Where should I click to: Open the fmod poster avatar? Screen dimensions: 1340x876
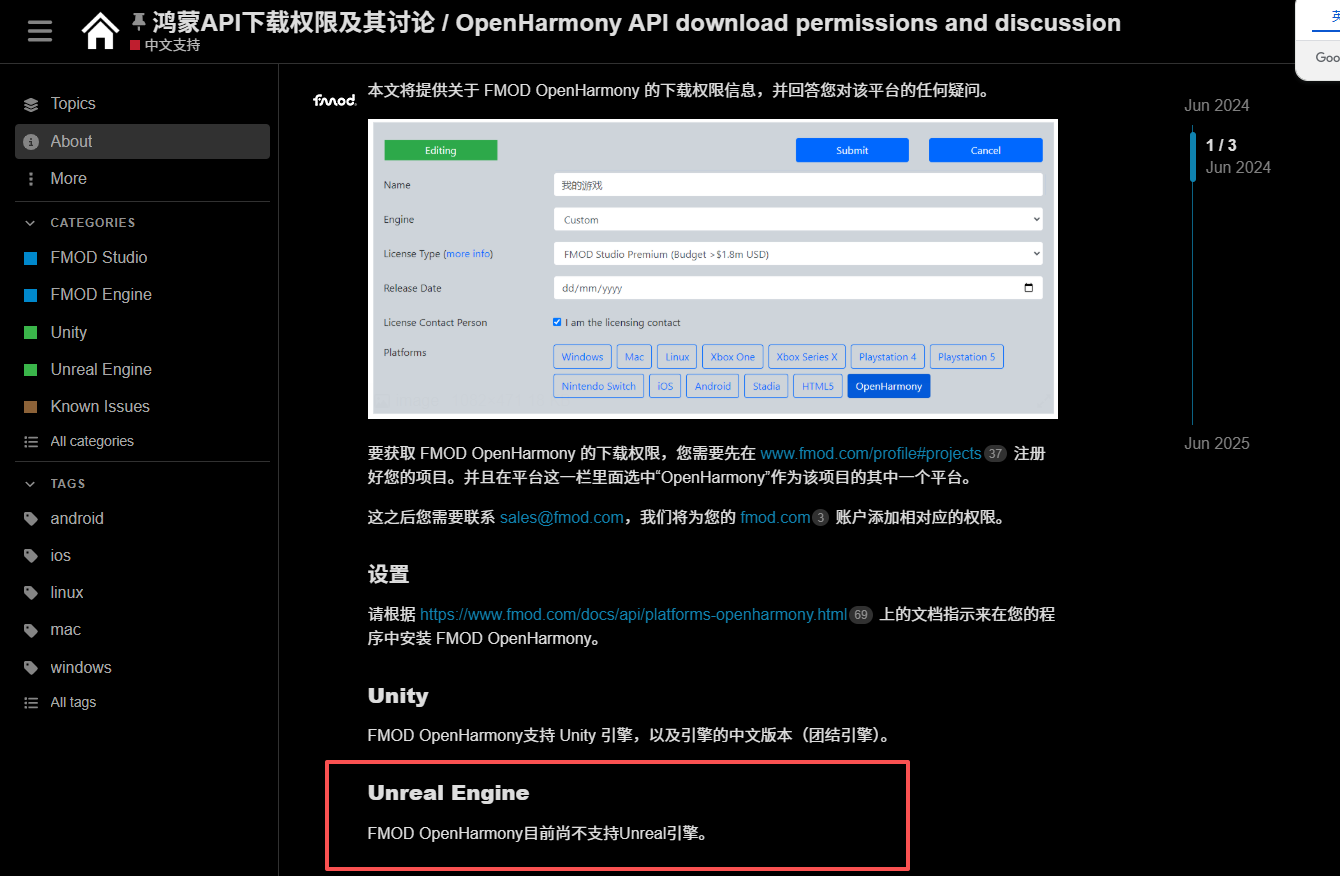334,100
